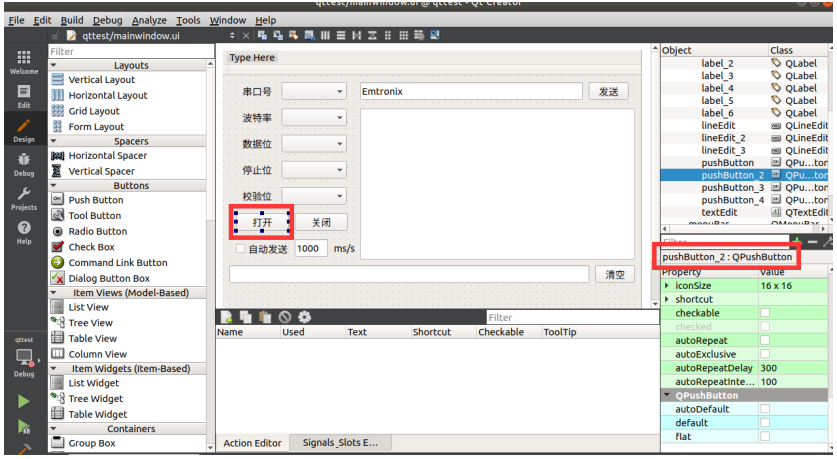837x459 pixels.
Task: Switch to the Action Editor tab
Action: [252, 443]
